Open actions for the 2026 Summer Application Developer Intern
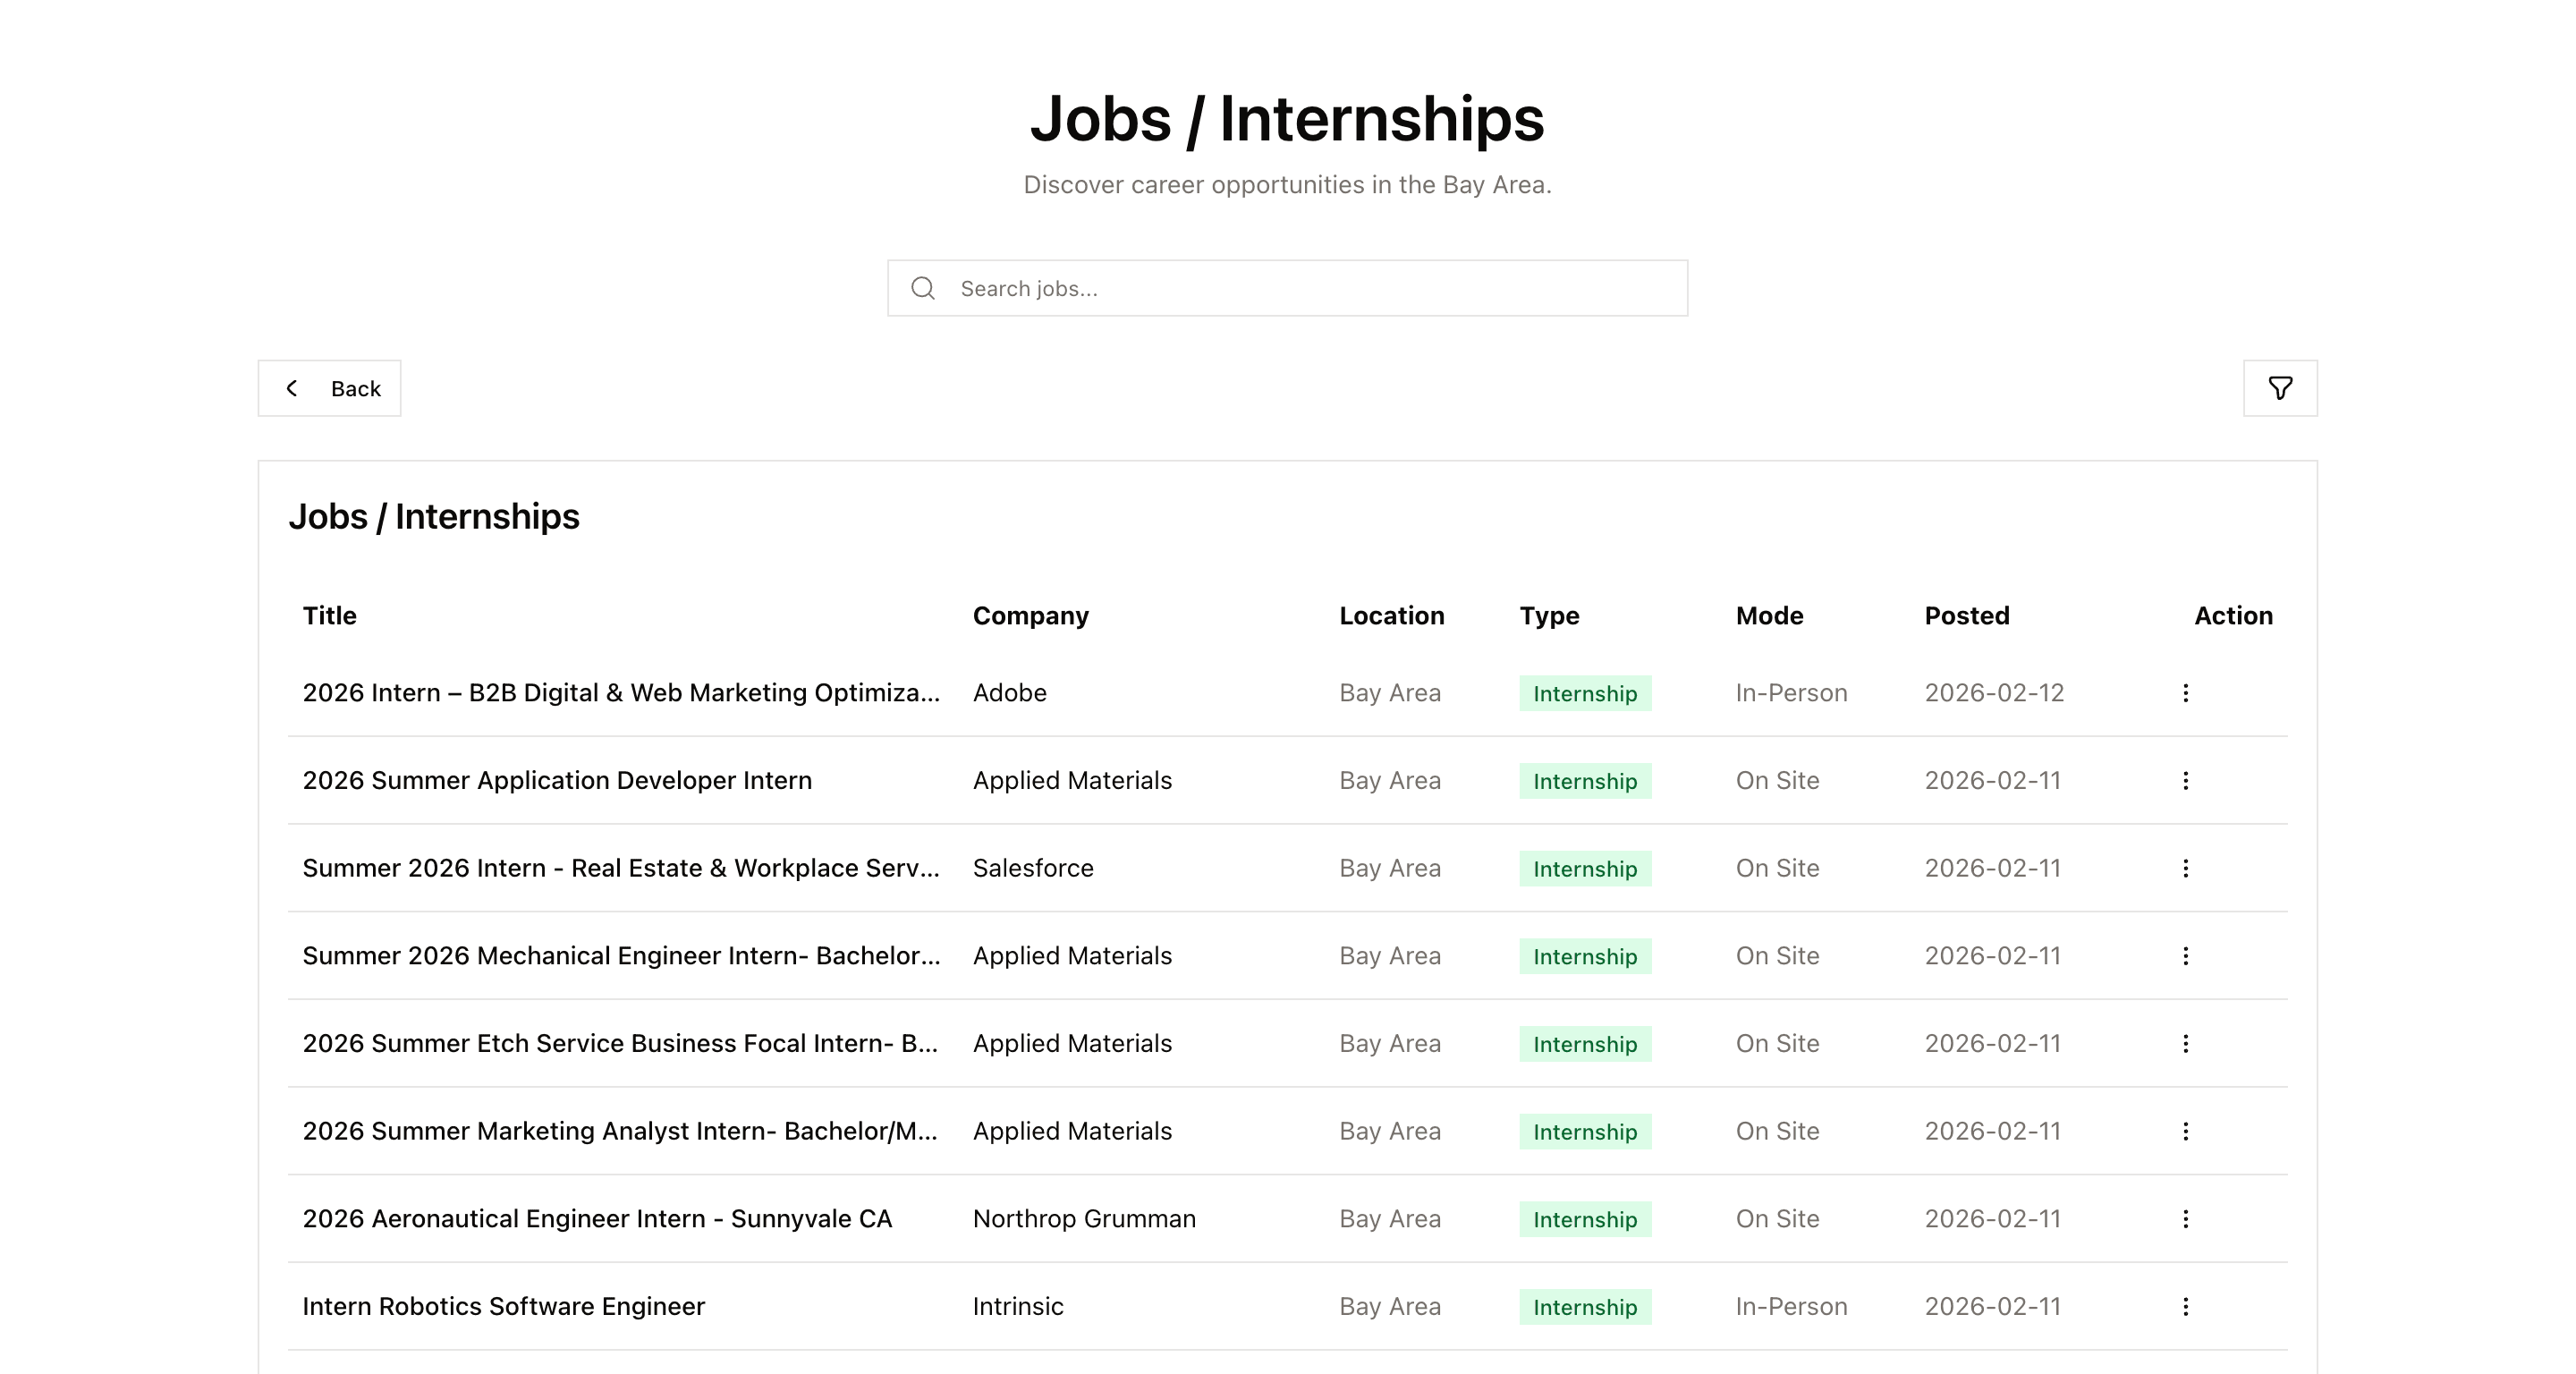Viewport: 2576px width, 1374px height. coord(2186,781)
